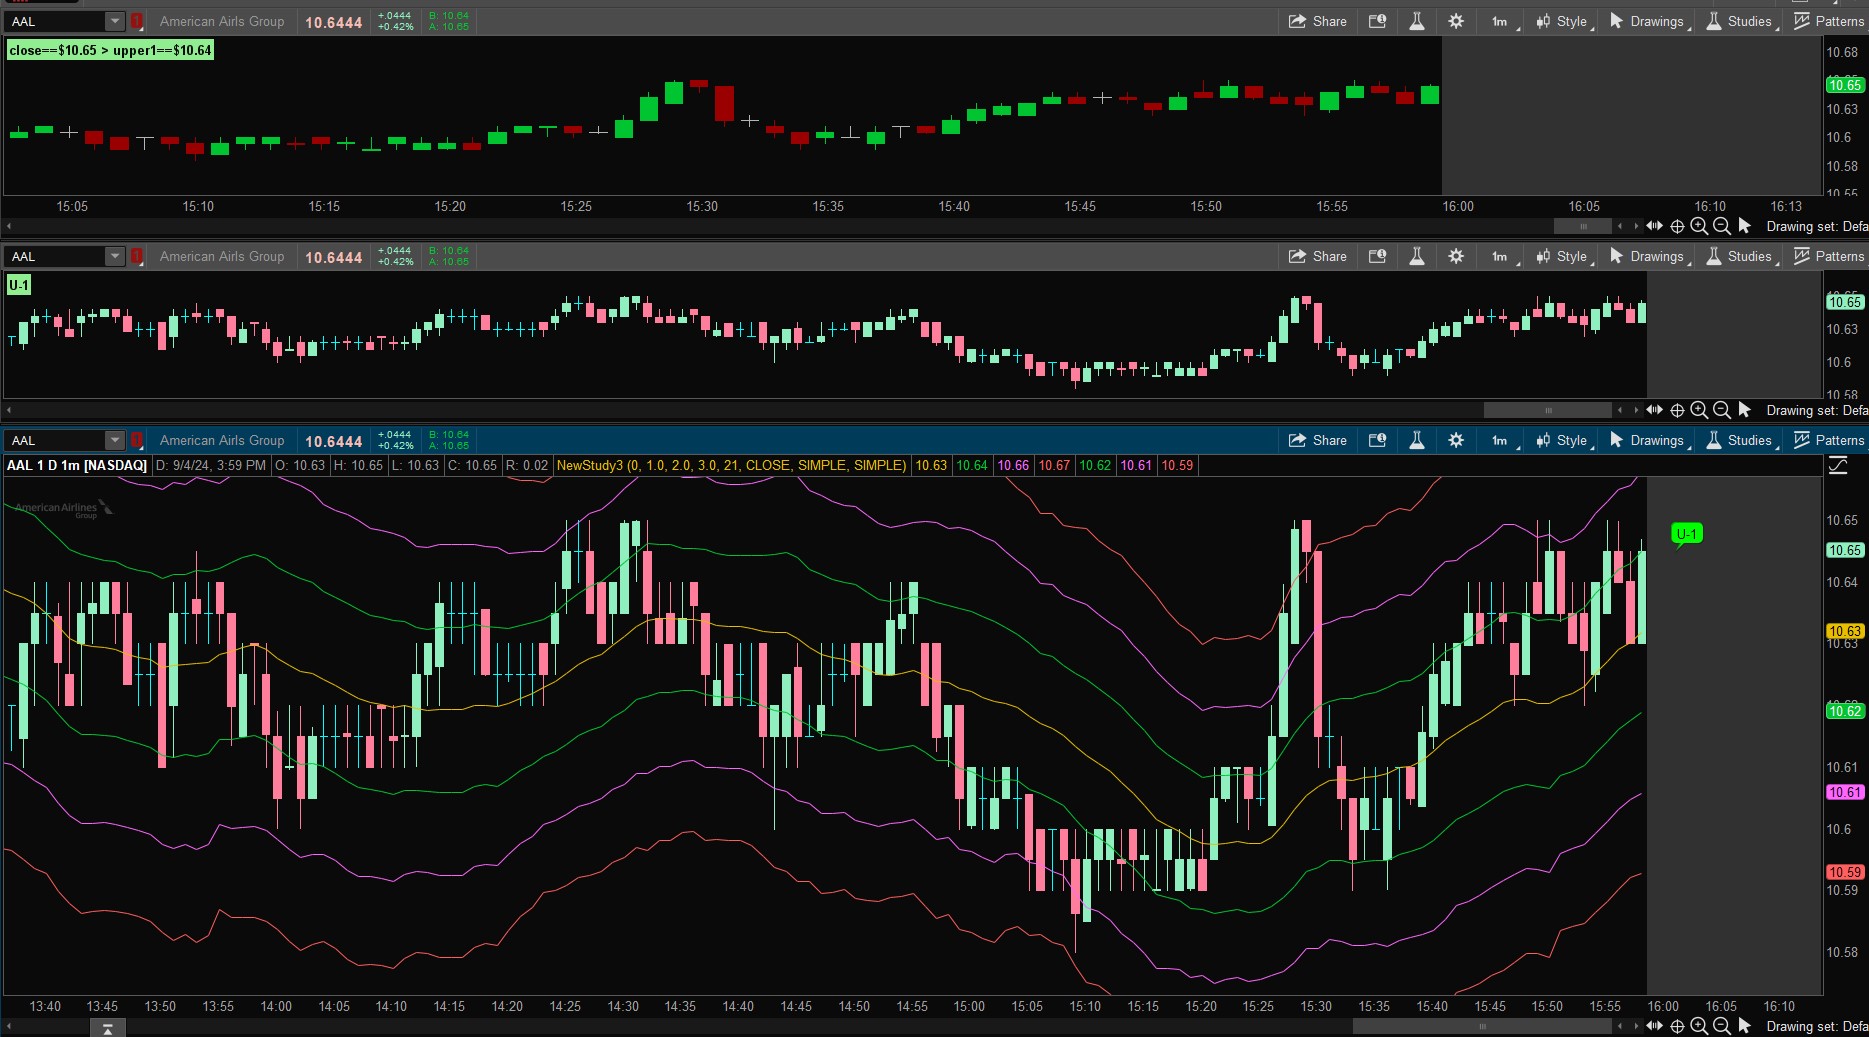
Task: Open Patterns menu in top chart toolbar
Action: (1829, 21)
